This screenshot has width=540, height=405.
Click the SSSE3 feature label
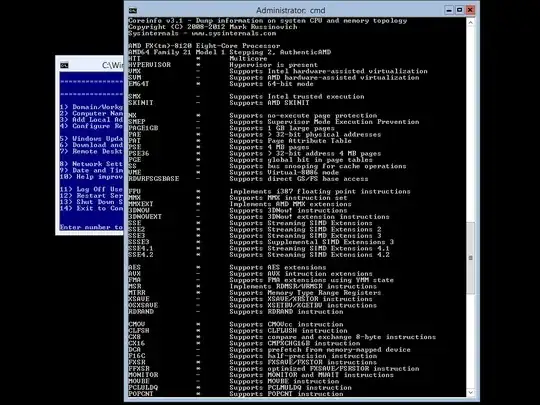click(x=138, y=242)
